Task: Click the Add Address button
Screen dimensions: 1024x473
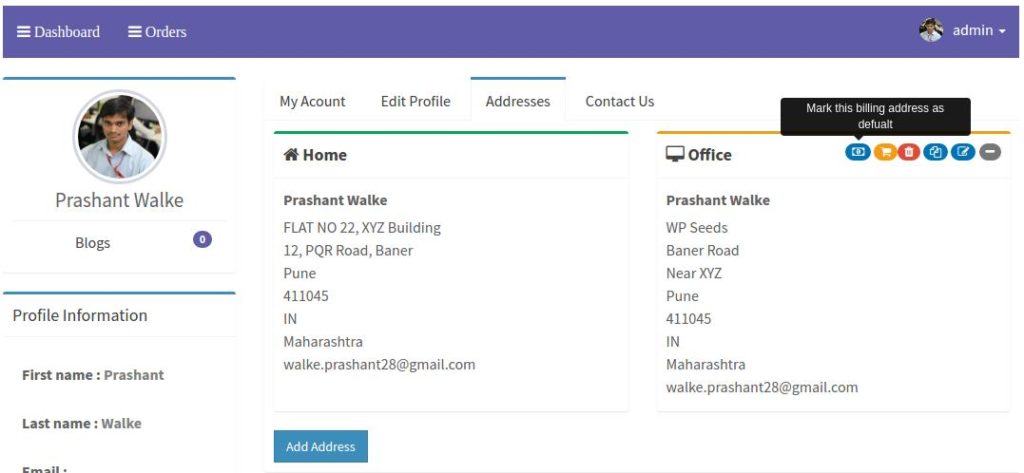Action: point(321,446)
